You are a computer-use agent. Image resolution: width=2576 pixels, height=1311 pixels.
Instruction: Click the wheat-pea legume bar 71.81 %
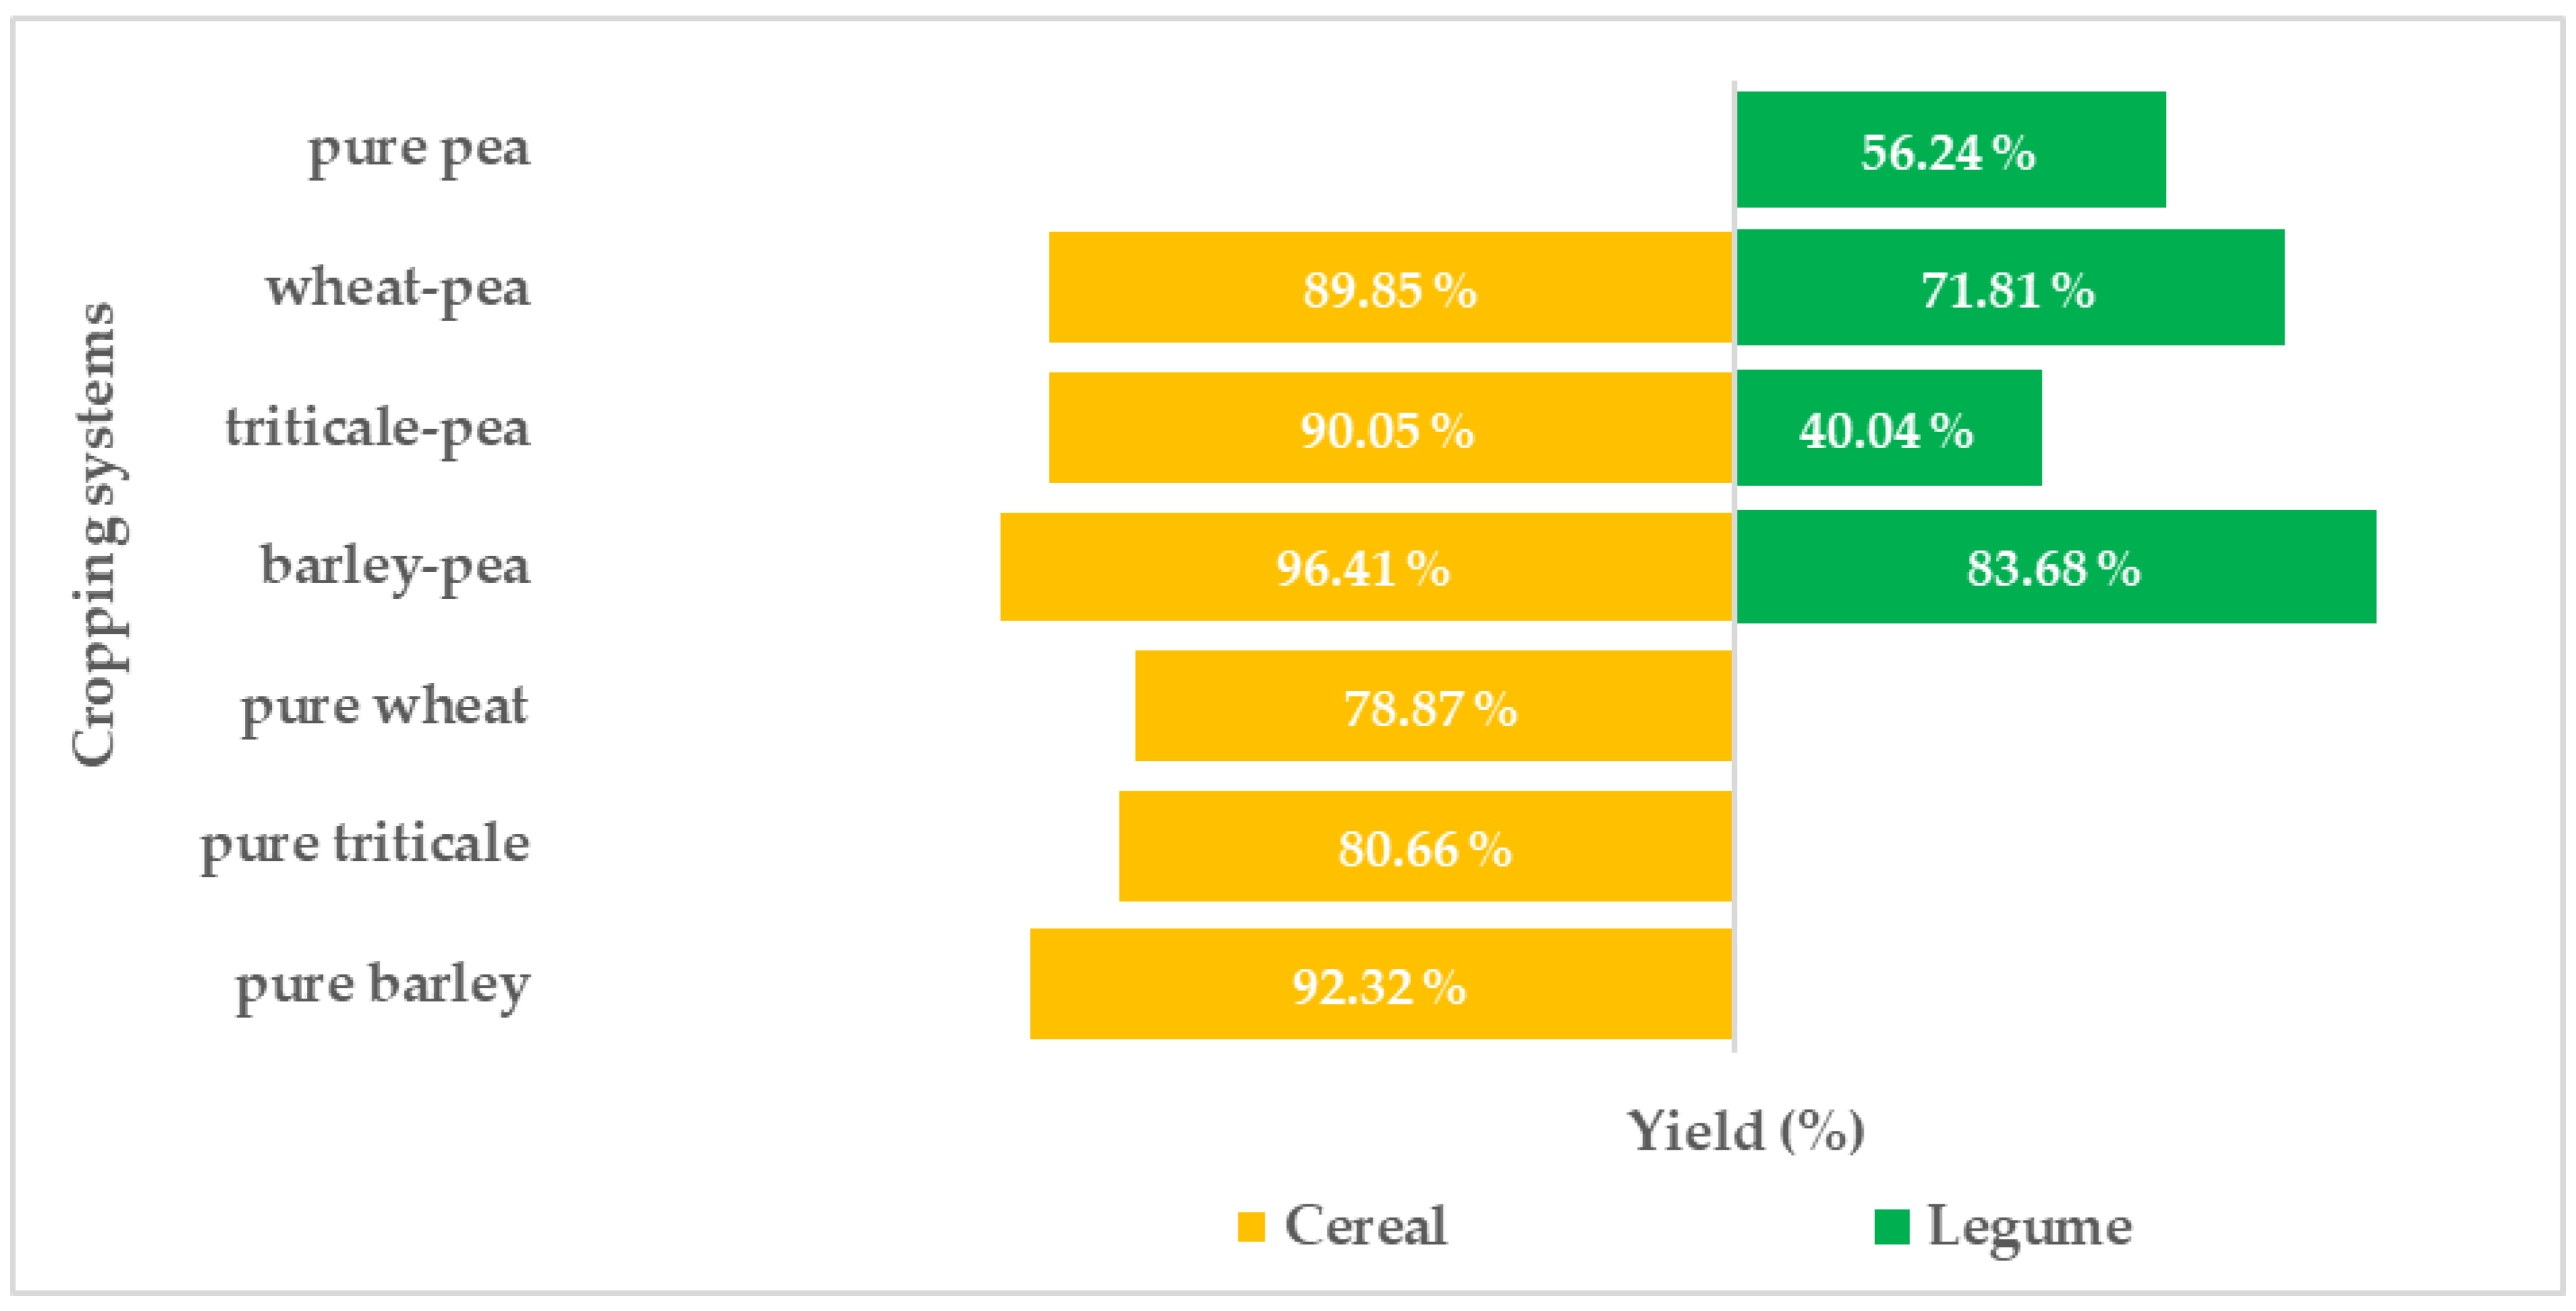coord(2010,288)
